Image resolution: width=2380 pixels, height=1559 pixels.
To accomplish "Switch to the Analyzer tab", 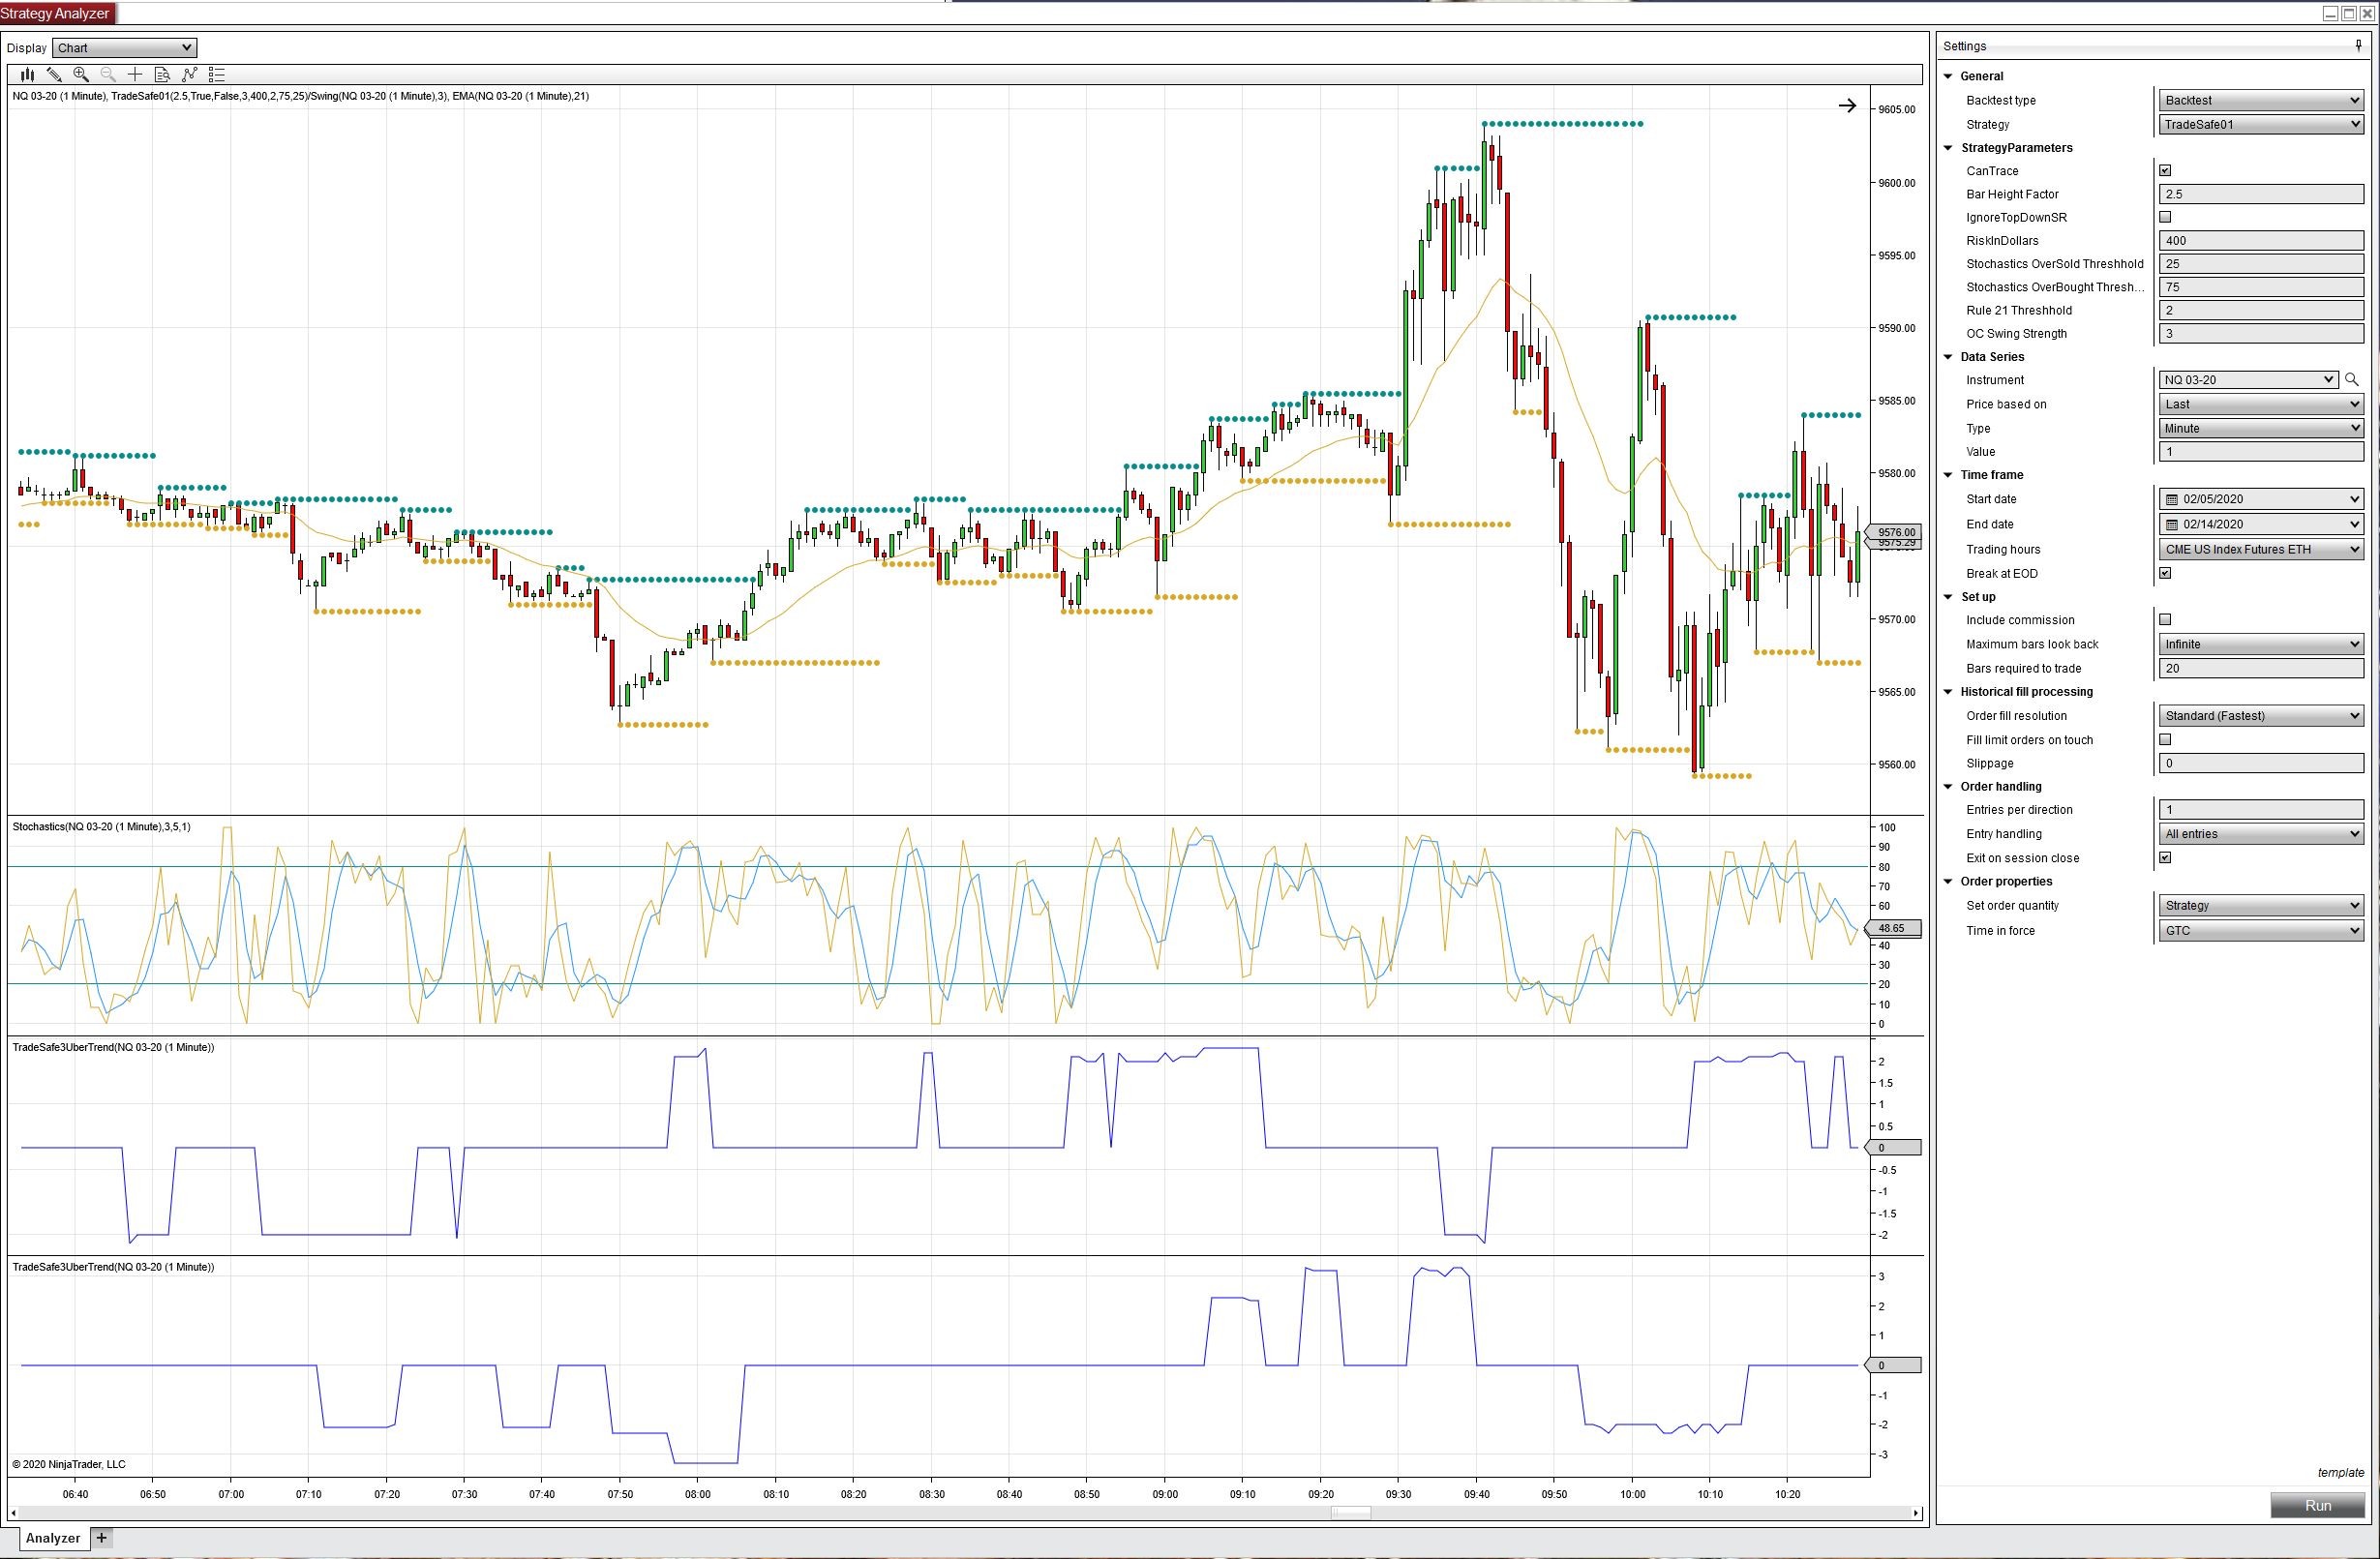I will click(52, 1538).
